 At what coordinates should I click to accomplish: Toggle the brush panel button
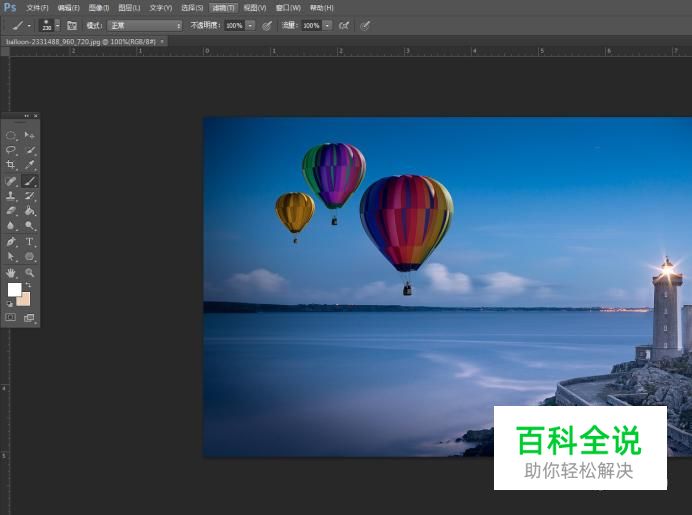tap(72, 25)
